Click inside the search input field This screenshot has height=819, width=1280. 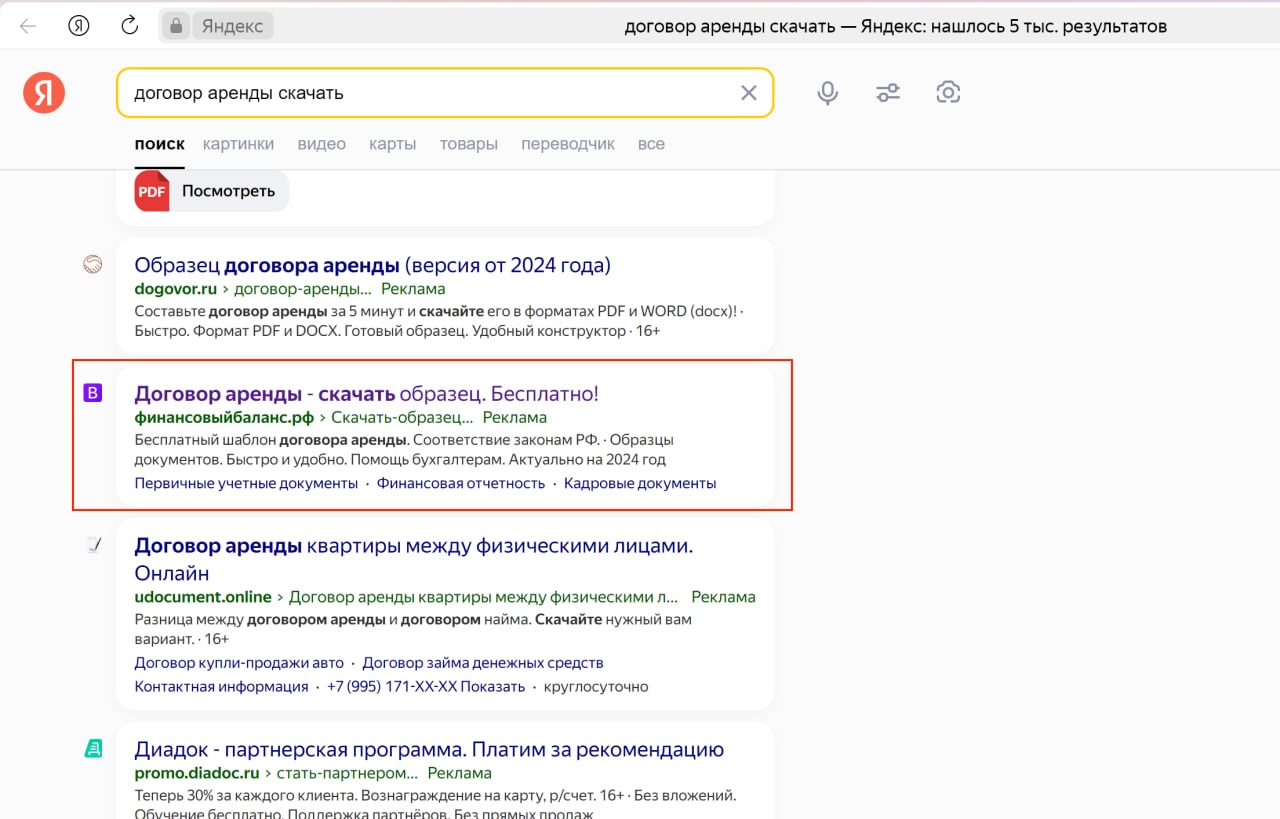(430, 93)
